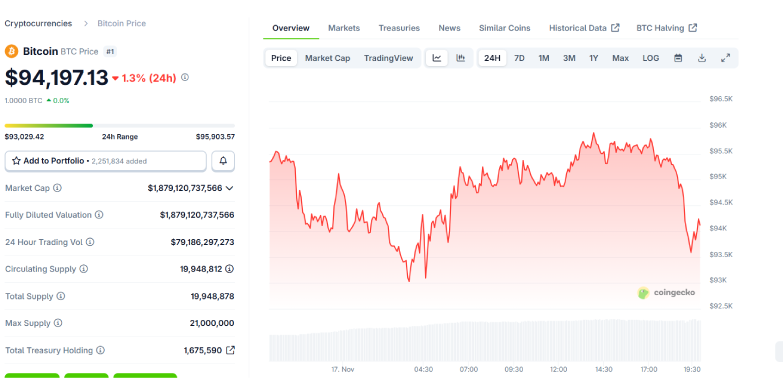Click the $94,197.13 price text
783x388 pixels.
[x=56, y=78]
